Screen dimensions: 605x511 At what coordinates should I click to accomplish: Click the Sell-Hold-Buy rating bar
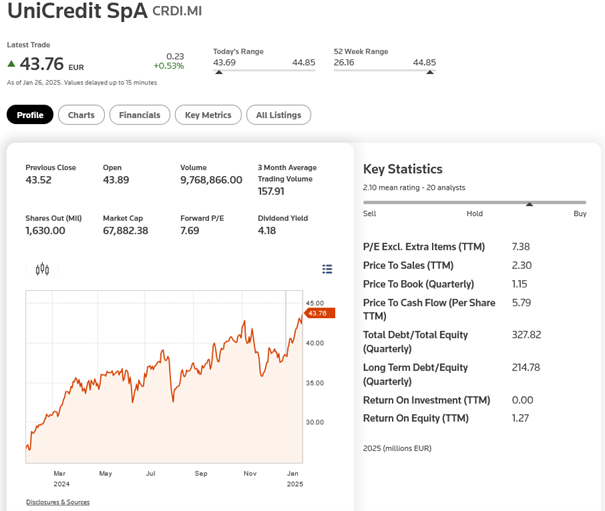pyautogui.click(x=474, y=201)
